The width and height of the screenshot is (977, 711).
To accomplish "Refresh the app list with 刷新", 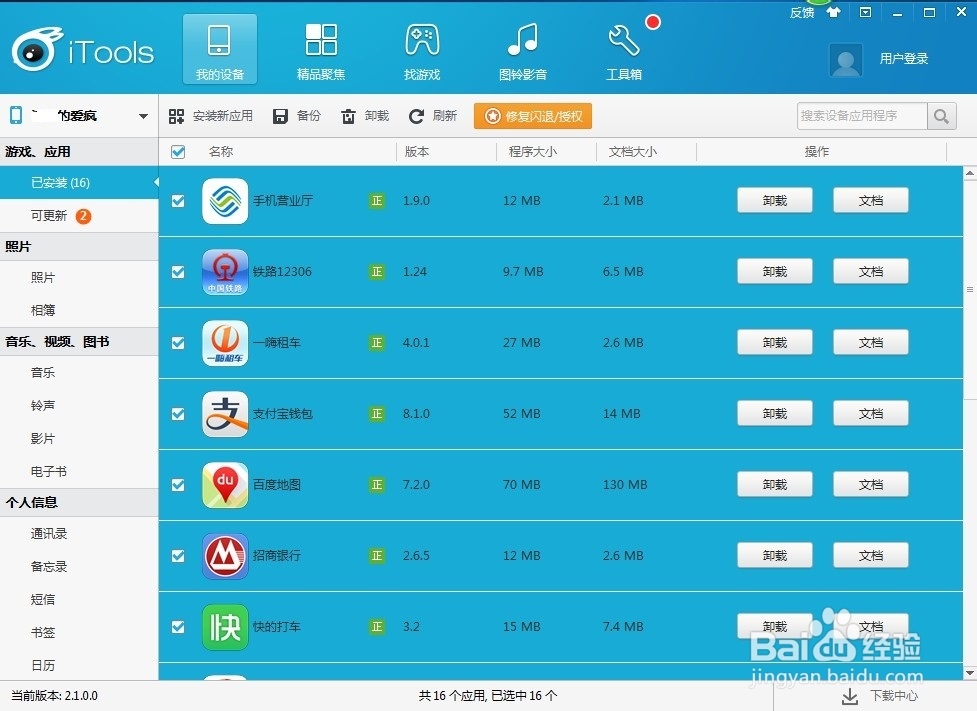I will pos(434,115).
